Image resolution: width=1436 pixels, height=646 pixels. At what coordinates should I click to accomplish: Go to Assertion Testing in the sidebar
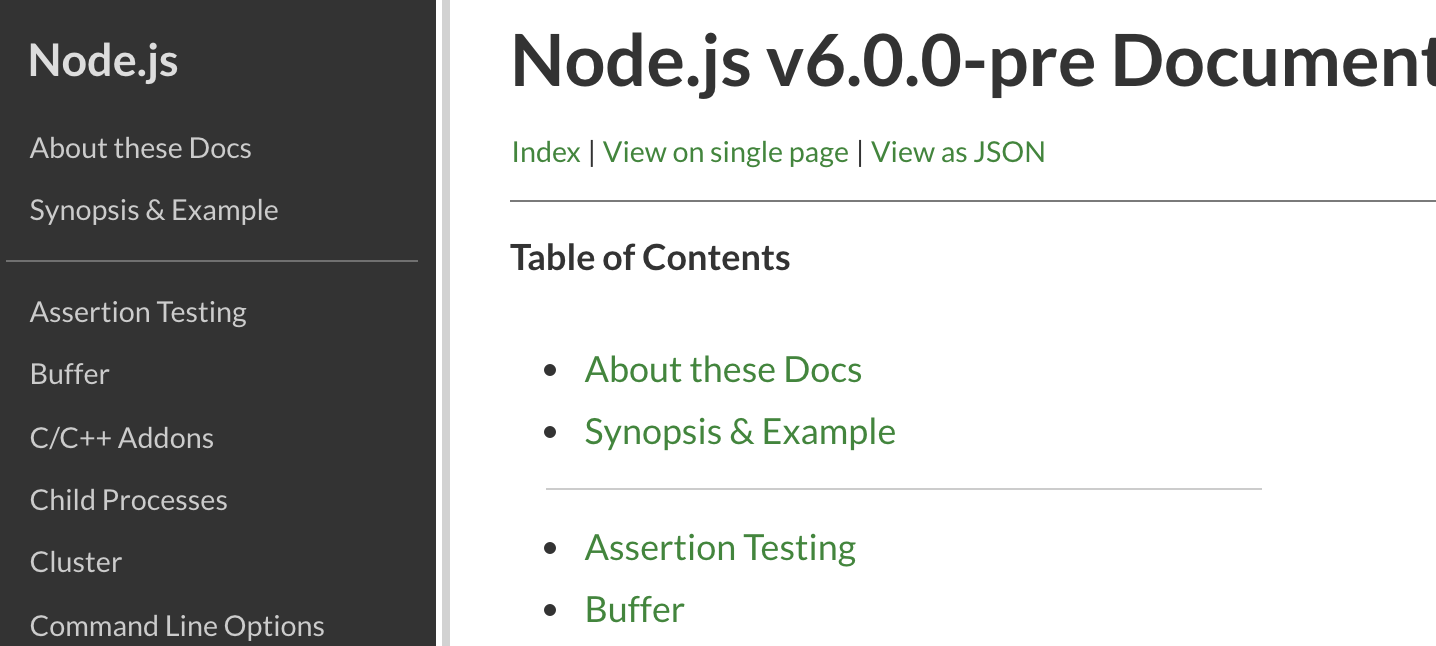click(138, 313)
